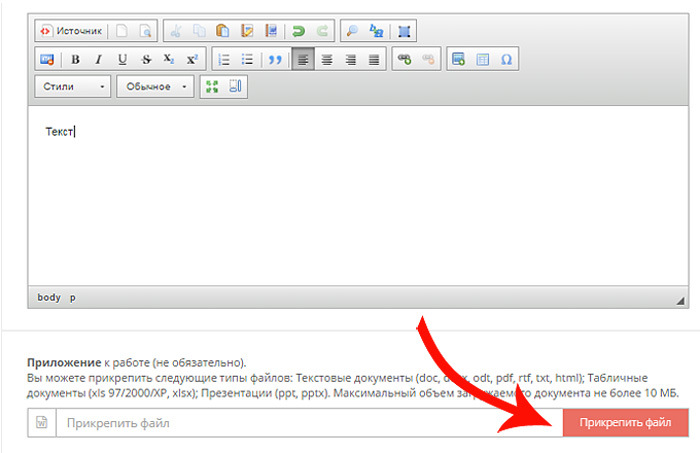The height and width of the screenshot is (453, 700).
Task: Click the Источник (Source) button
Action: (71, 31)
